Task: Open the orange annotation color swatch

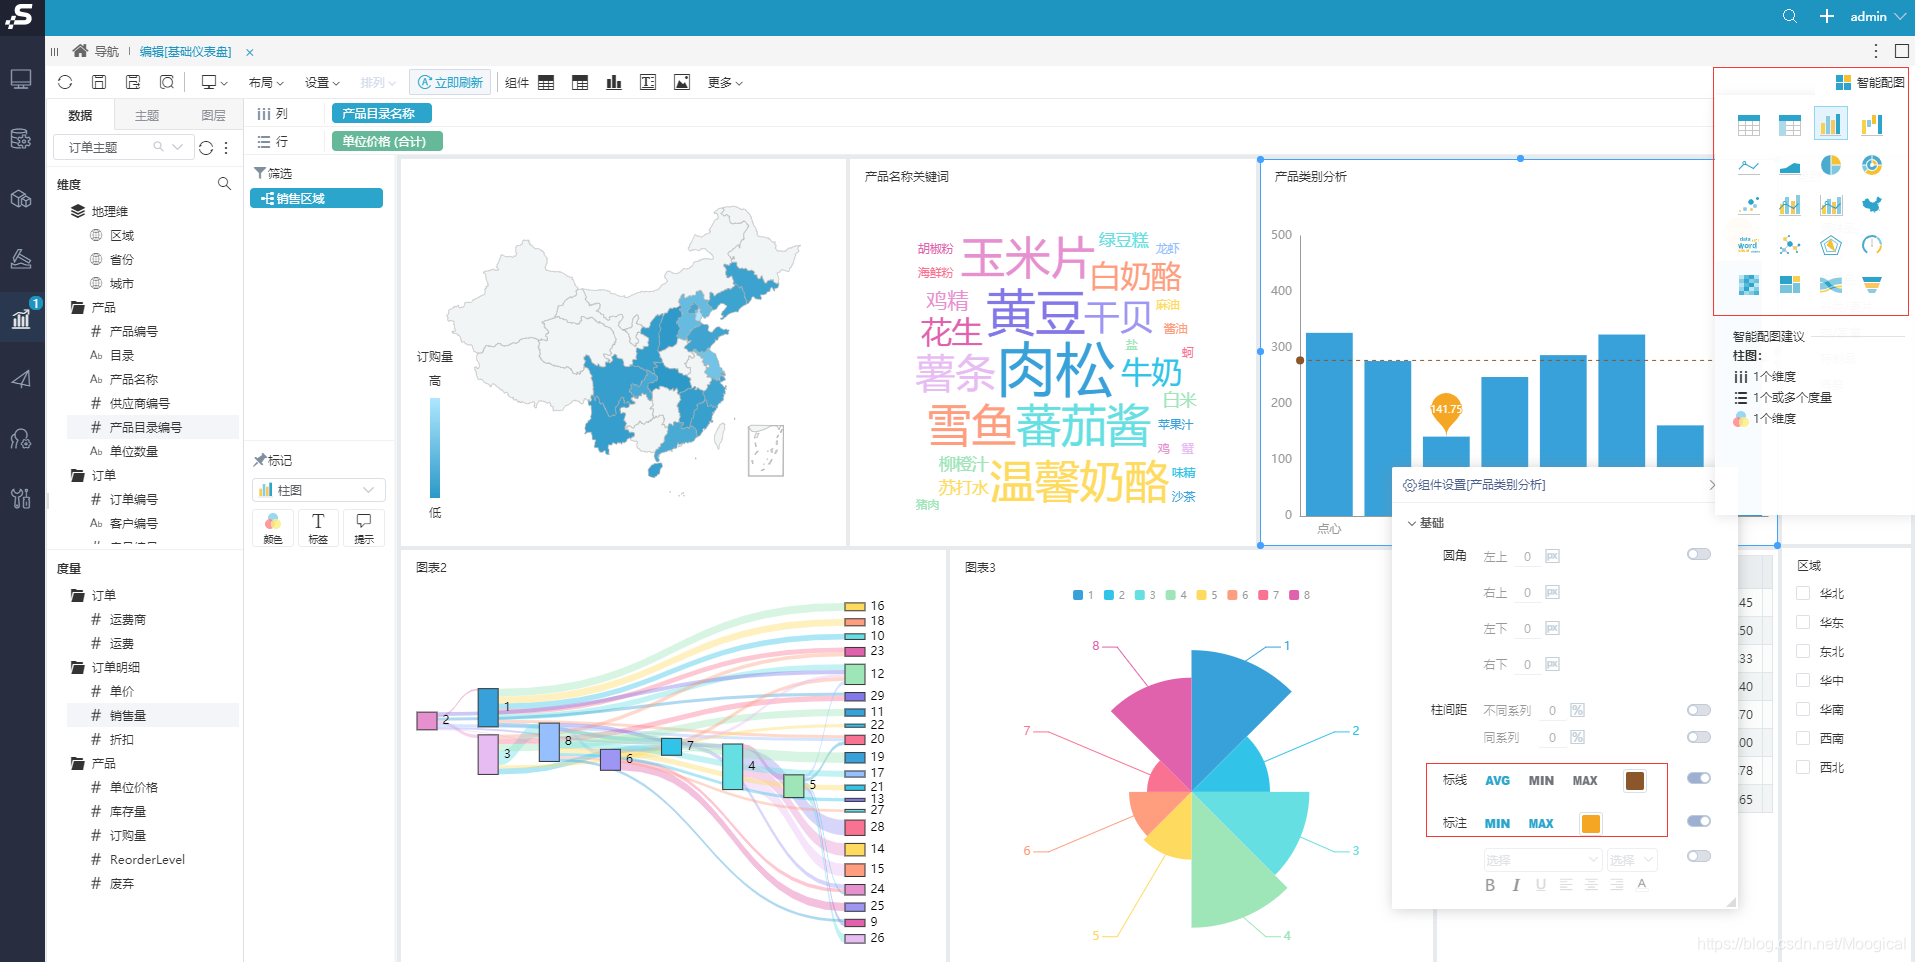Action: [1590, 823]
